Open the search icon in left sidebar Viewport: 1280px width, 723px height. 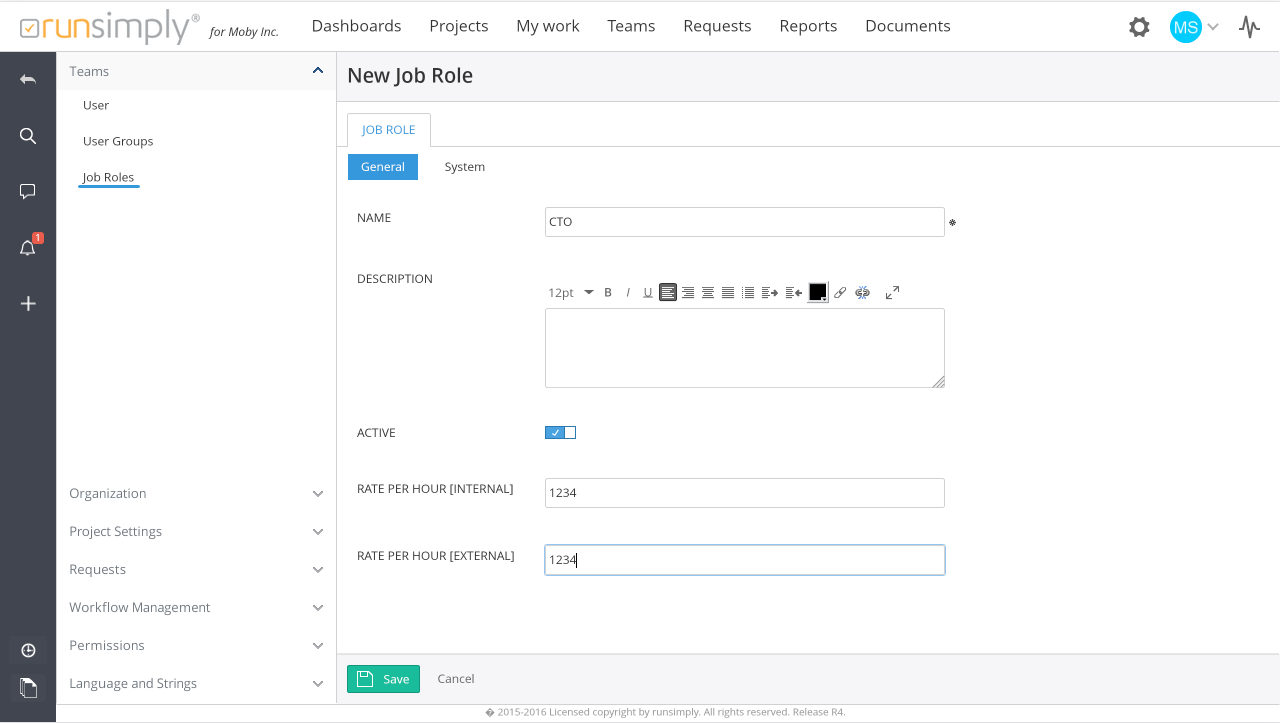coord(28,136)
